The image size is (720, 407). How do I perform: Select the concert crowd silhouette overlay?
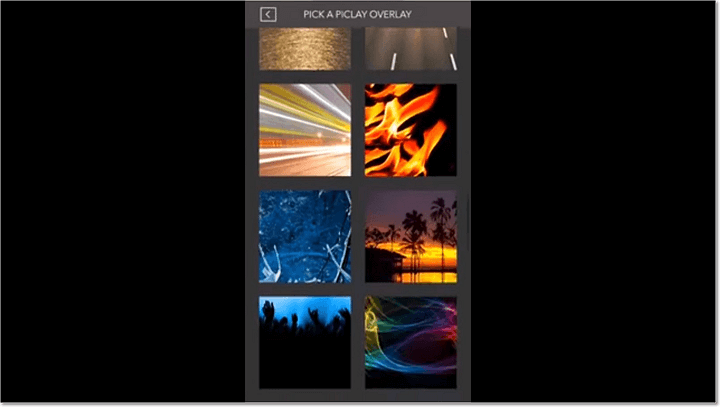[305, 343]
